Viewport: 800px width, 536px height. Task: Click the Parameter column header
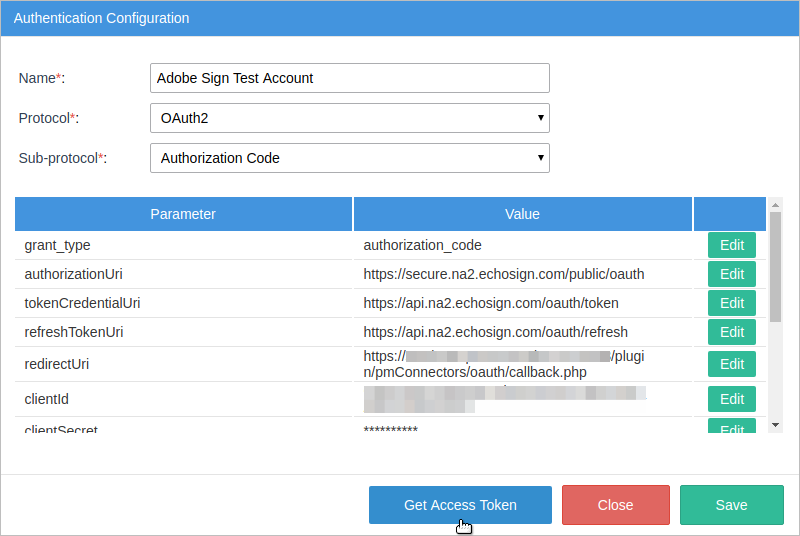point(183,214)
